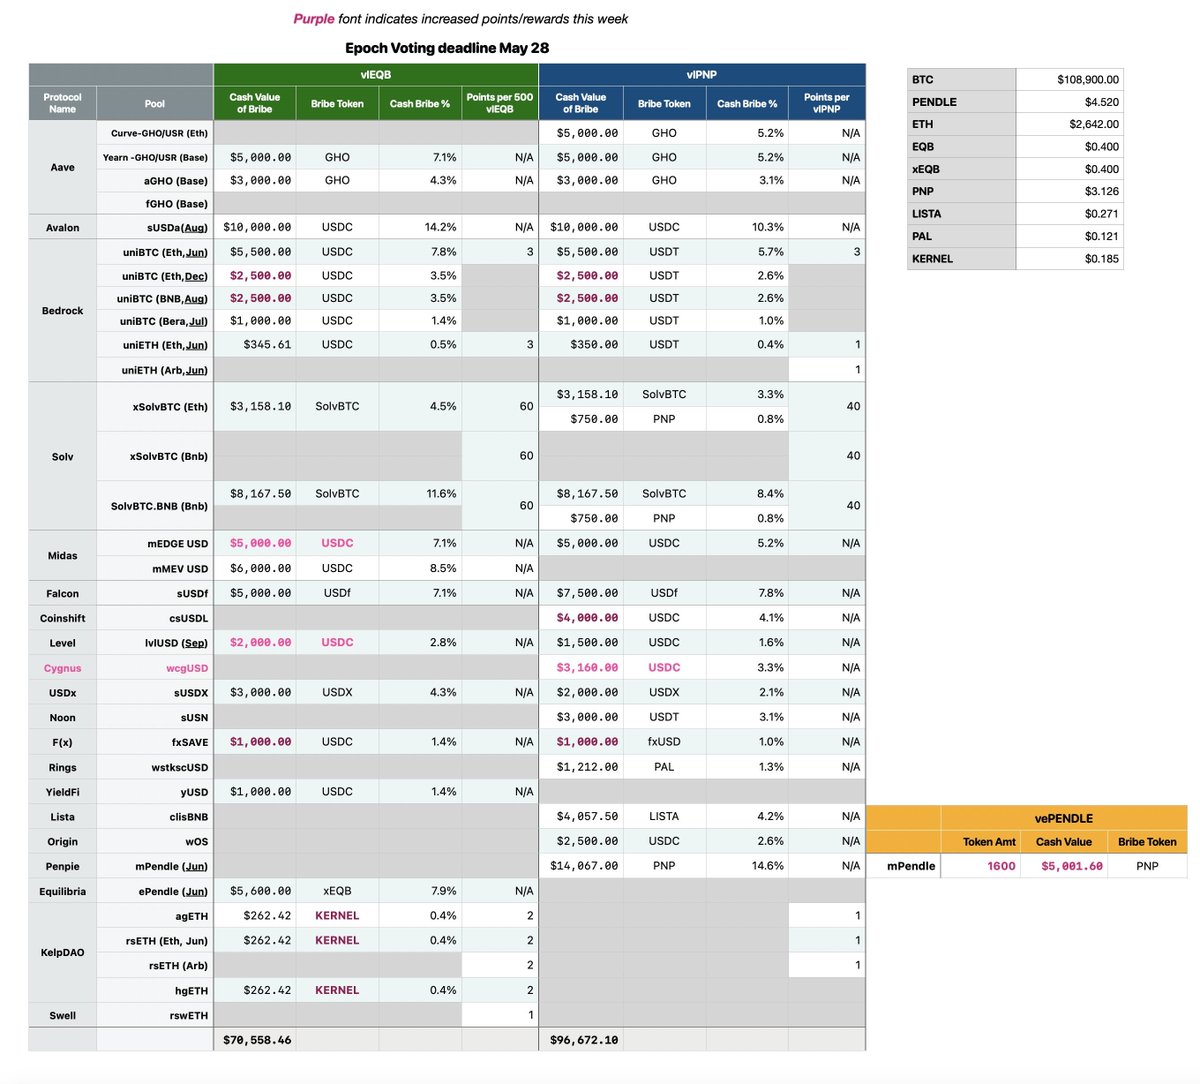This screenshot has height=1084, width=1200.
Task: Click the Protocol Name column header
Action: coord(62,103)
